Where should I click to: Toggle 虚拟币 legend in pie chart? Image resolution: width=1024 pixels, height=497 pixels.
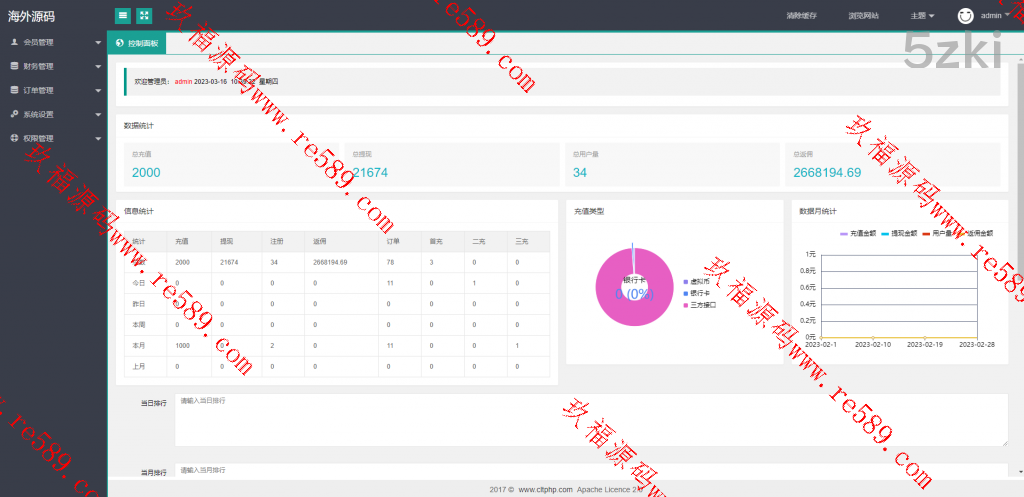tap(697, 281)
